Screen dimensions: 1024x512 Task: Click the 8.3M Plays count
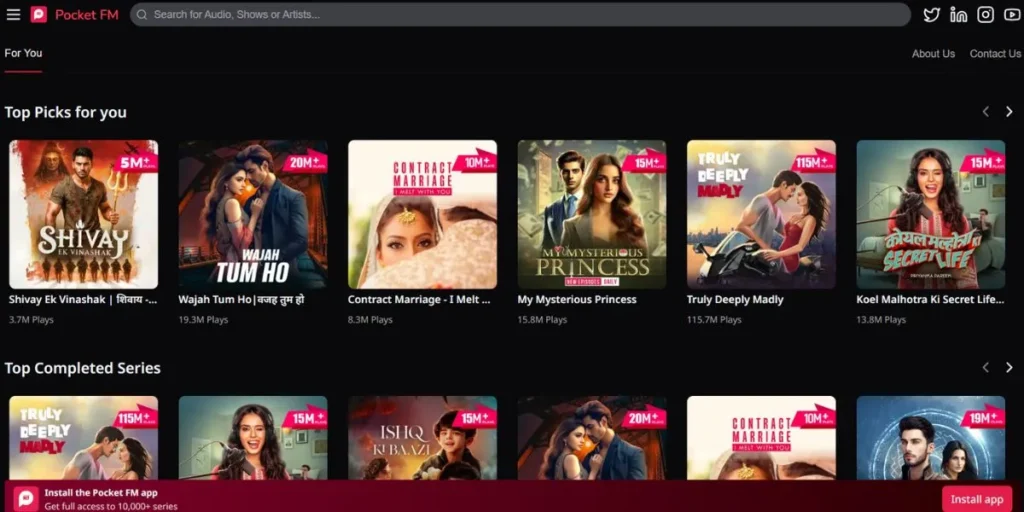[370, 320]
